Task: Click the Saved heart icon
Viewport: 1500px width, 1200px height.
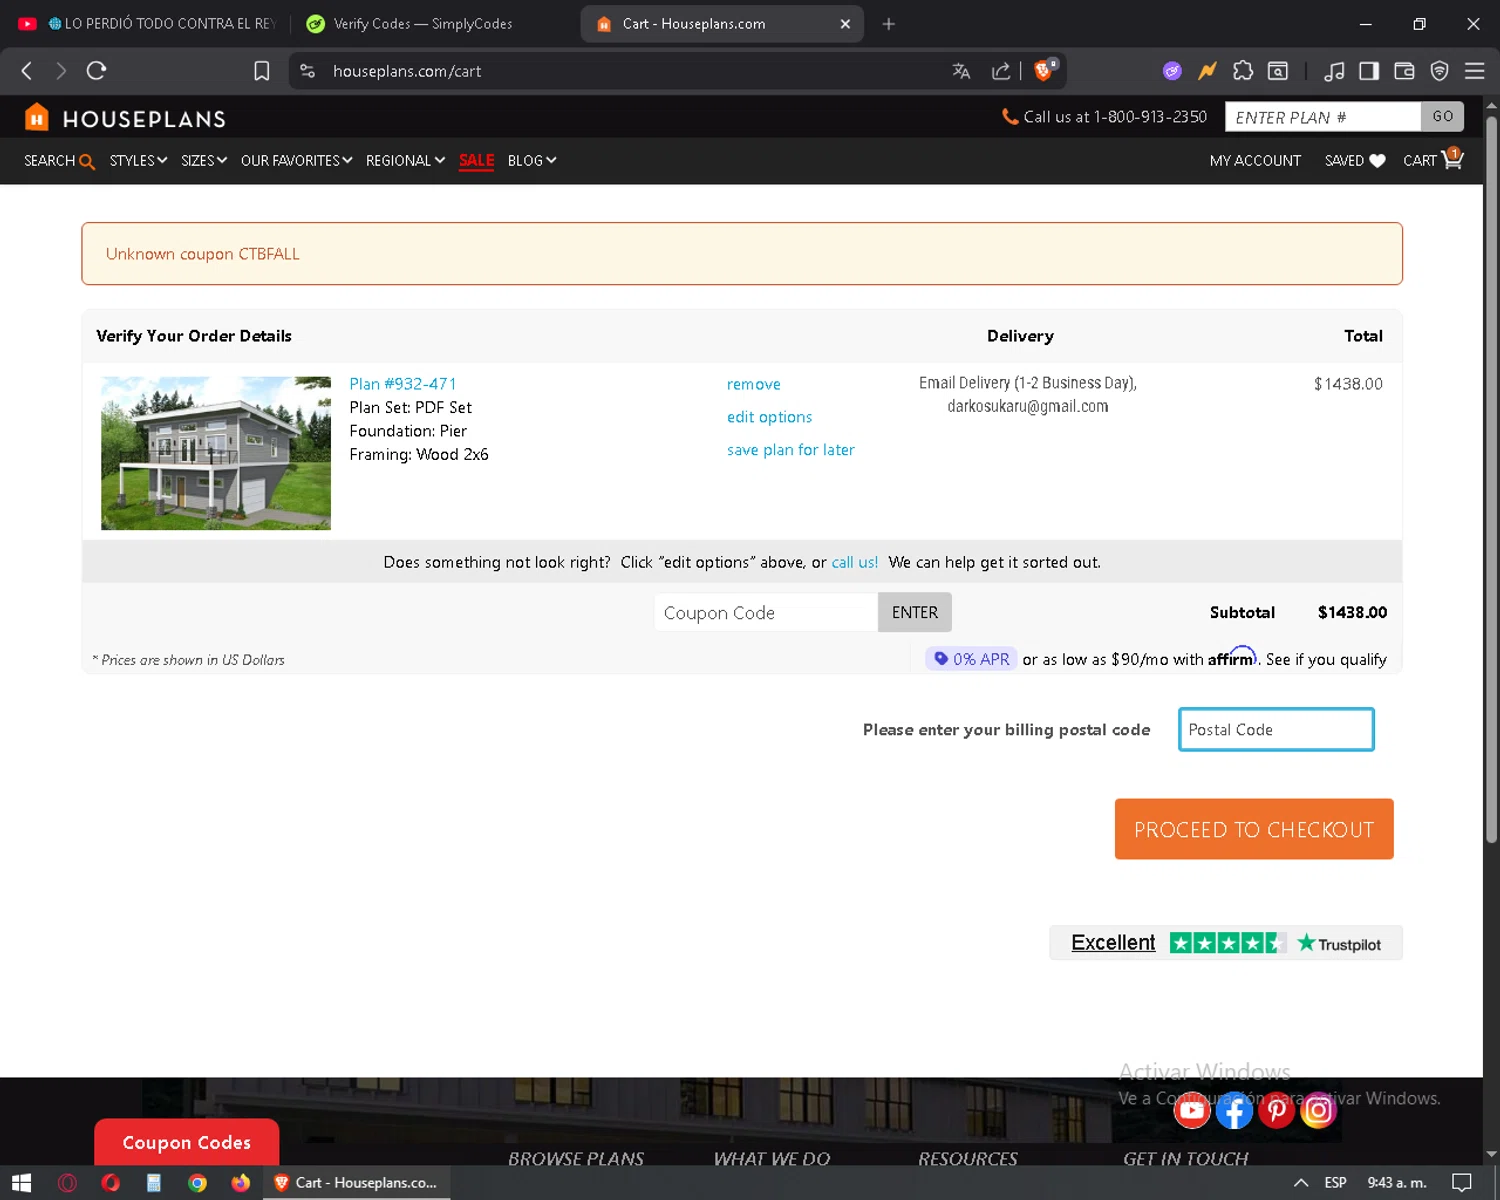Action: pos(1377,161)
